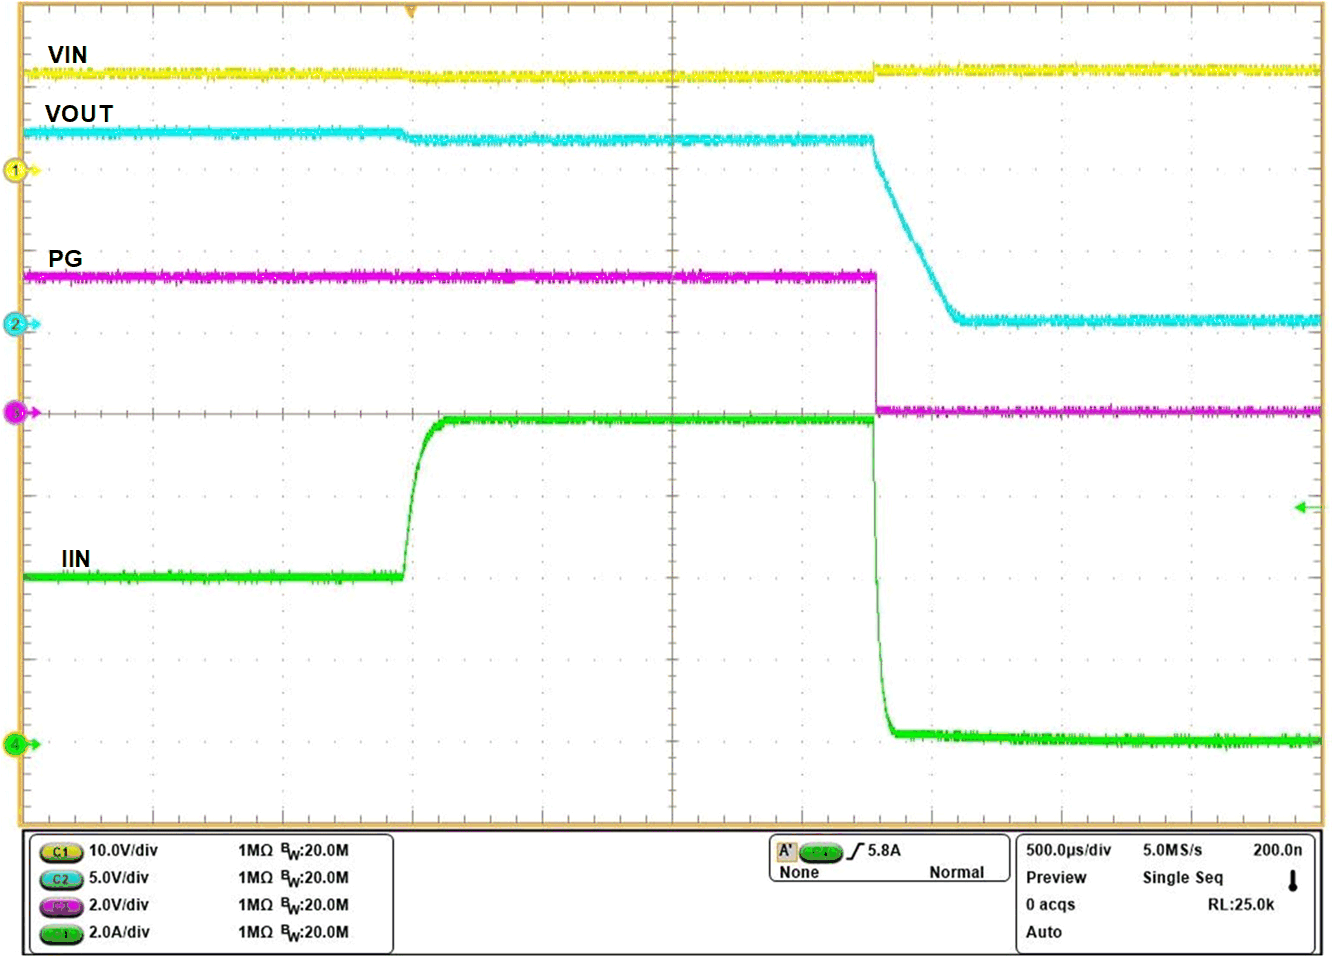This screenshot has width=1333, height=957.
Task: Open the None holdoff selector
Action: [x=800, y=871]
